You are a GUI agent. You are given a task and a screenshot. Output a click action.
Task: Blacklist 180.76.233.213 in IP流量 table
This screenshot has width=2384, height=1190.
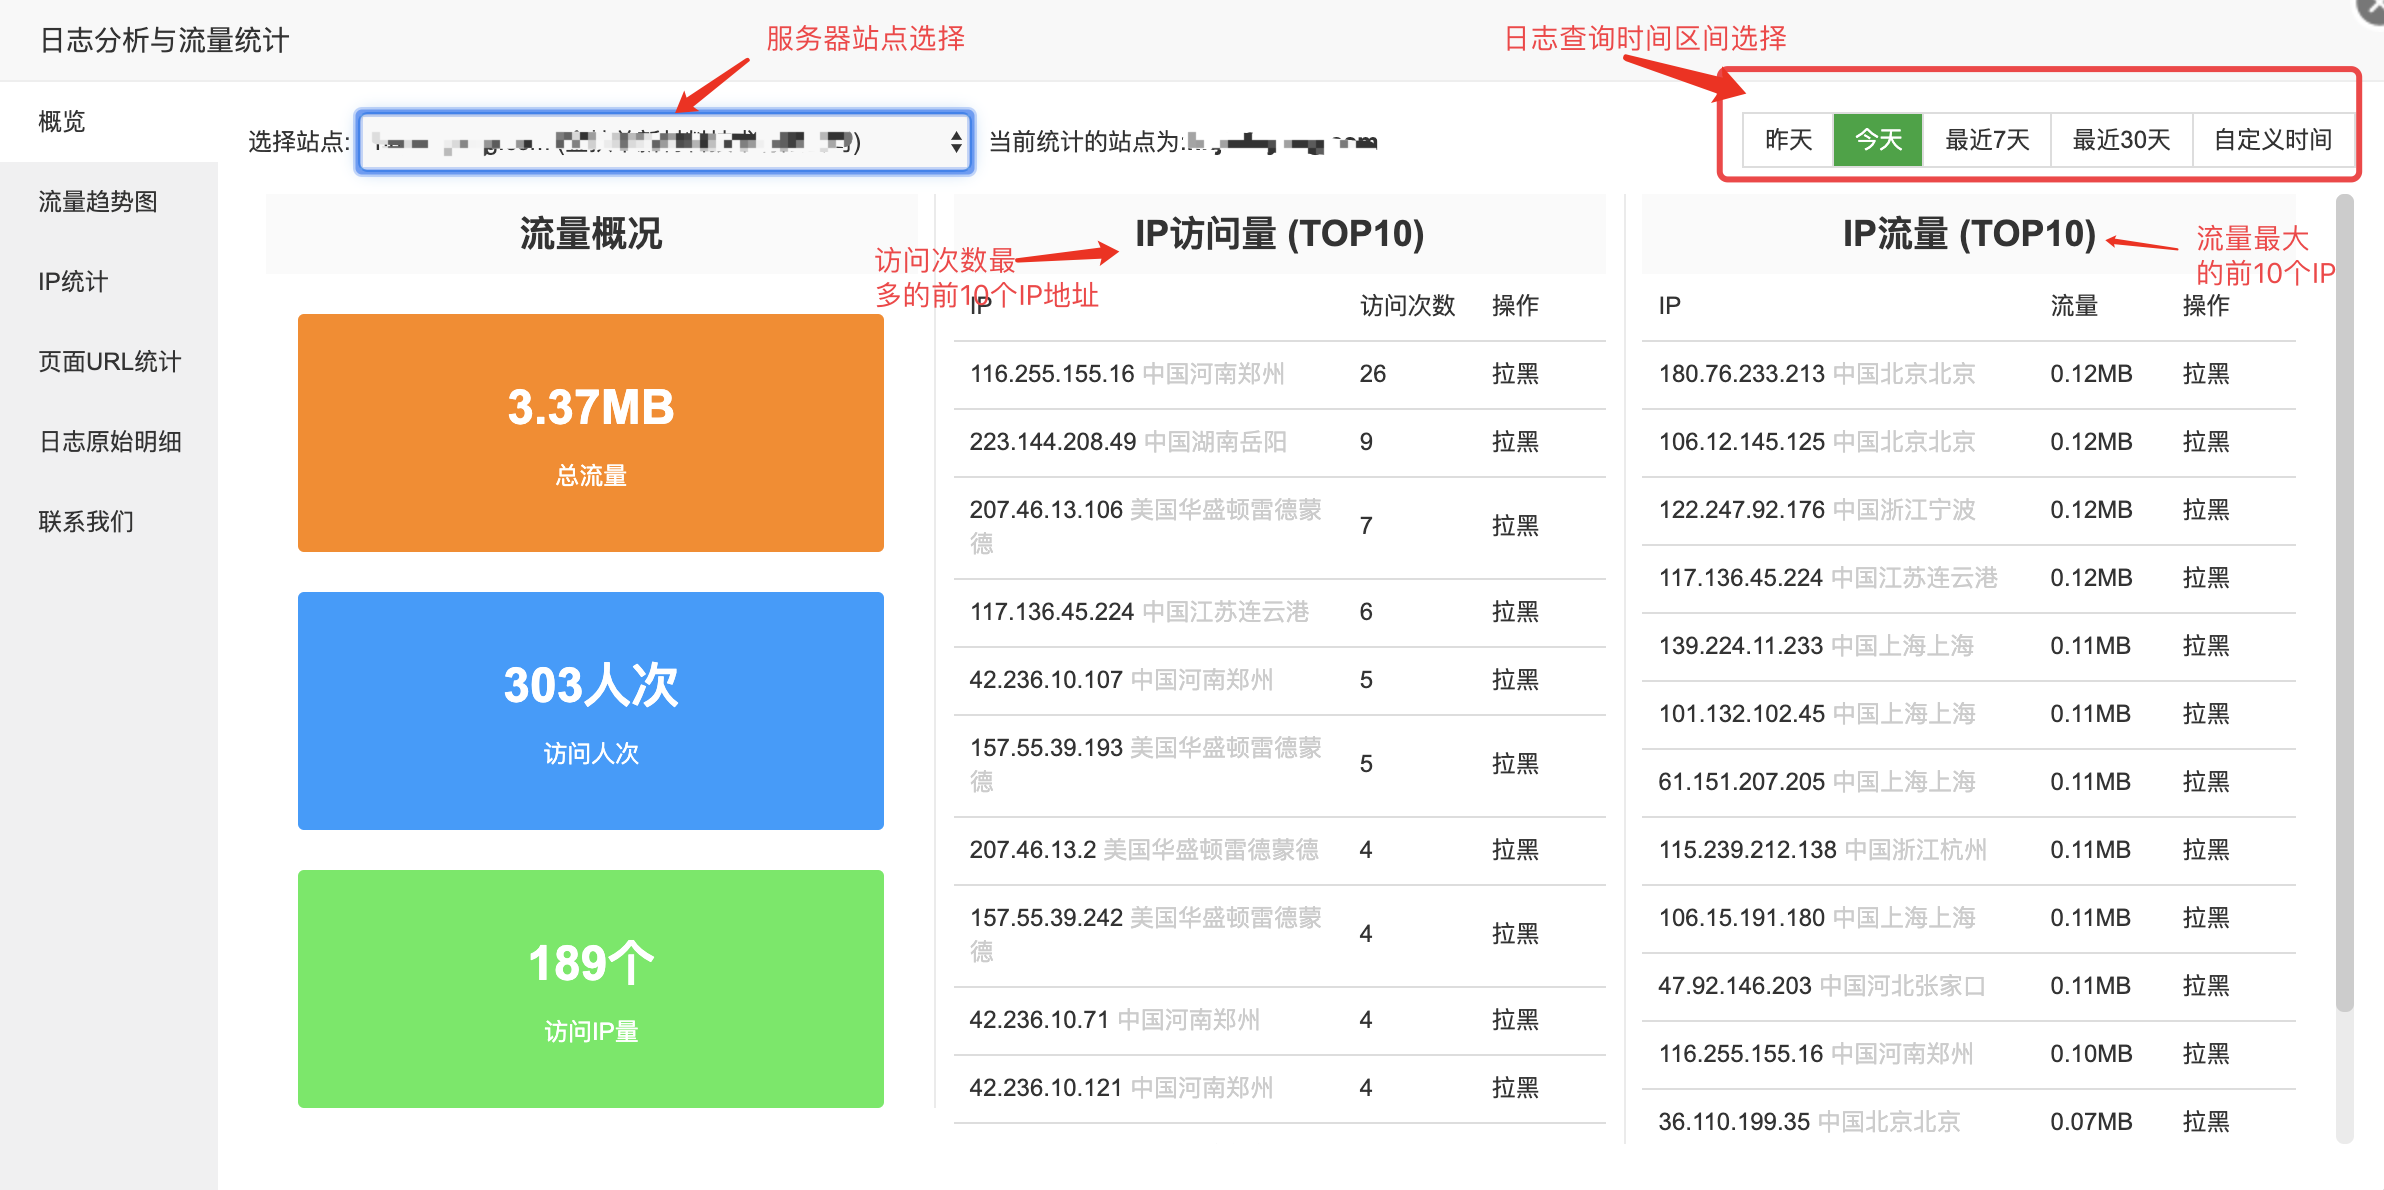coord(2206,374)
